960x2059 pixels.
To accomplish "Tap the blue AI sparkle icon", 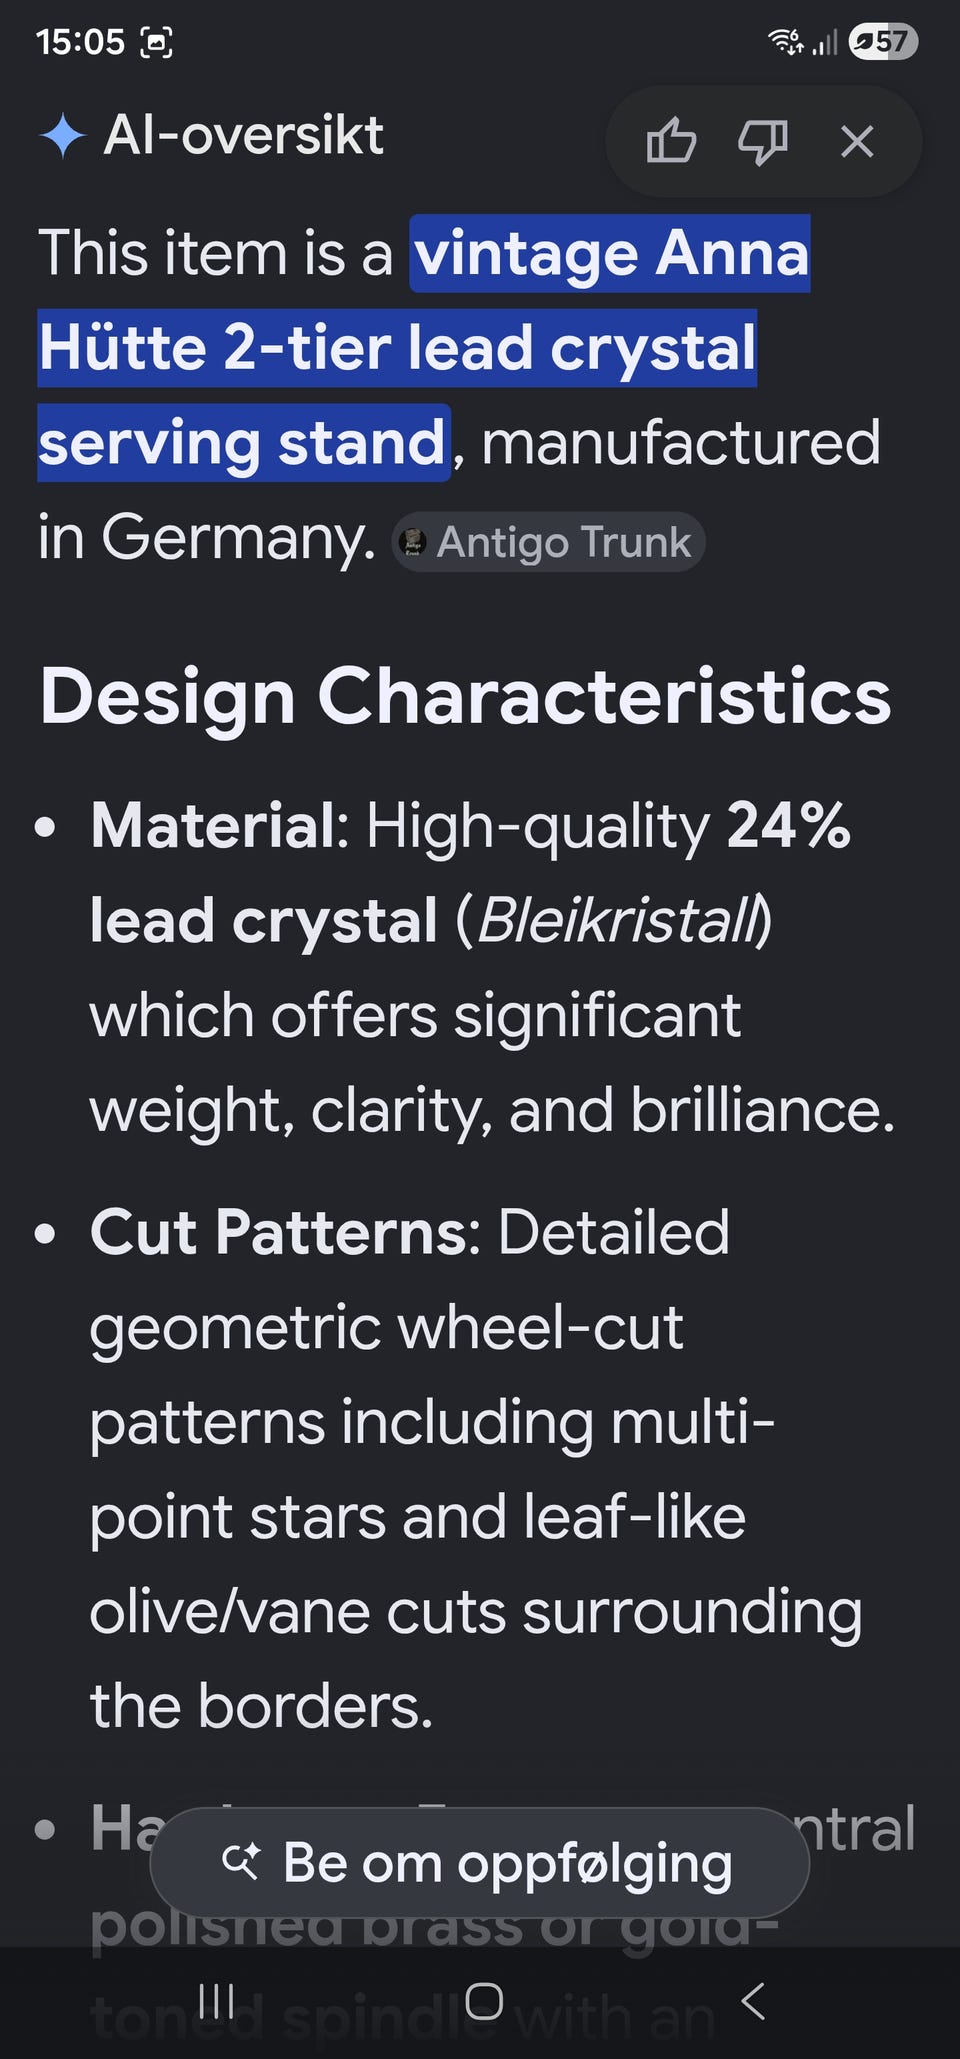I will (63, 135).
